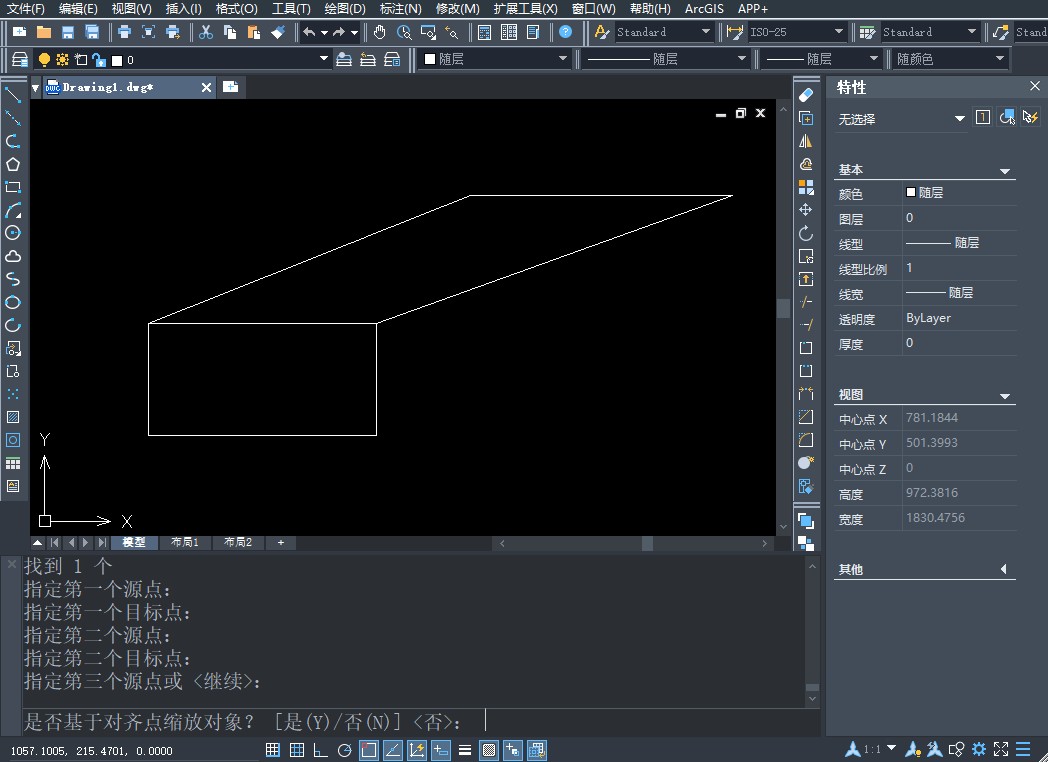The width and height of the screenshot is (1048, 762).
Task: Select the Mirror tool
Action: [x=806, y=141]
